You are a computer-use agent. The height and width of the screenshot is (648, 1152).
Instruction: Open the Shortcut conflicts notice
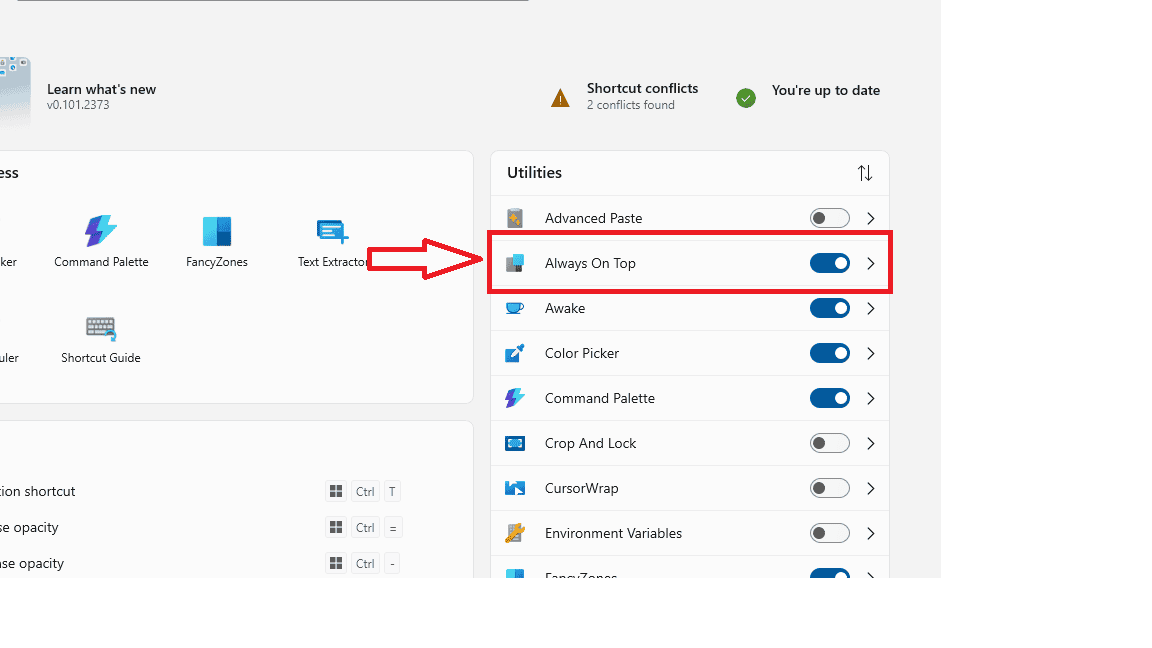[x=642, y=88]
